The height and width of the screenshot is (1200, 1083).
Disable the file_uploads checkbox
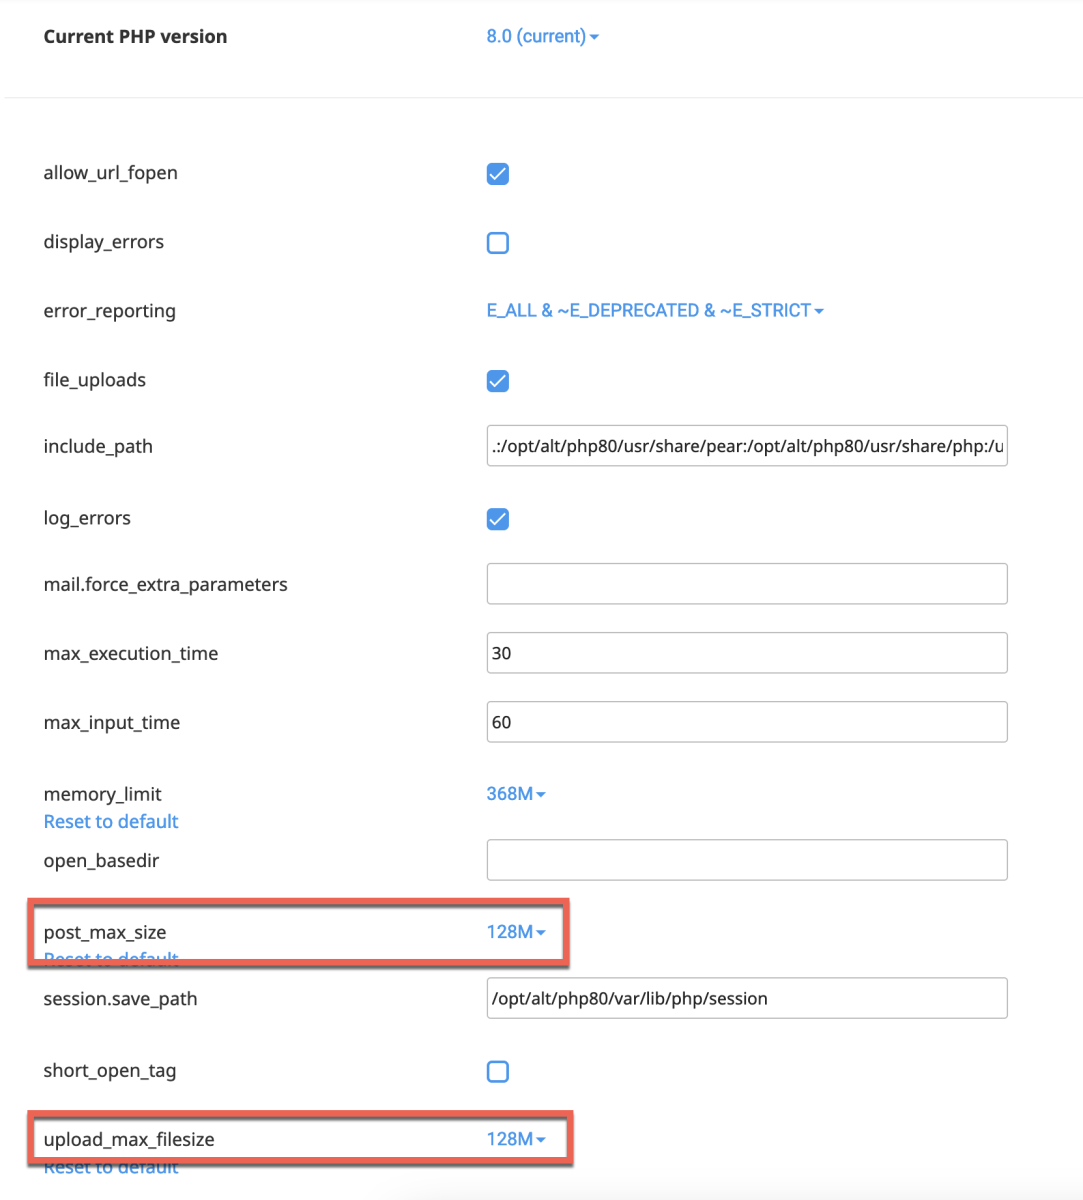click(497, 381)
